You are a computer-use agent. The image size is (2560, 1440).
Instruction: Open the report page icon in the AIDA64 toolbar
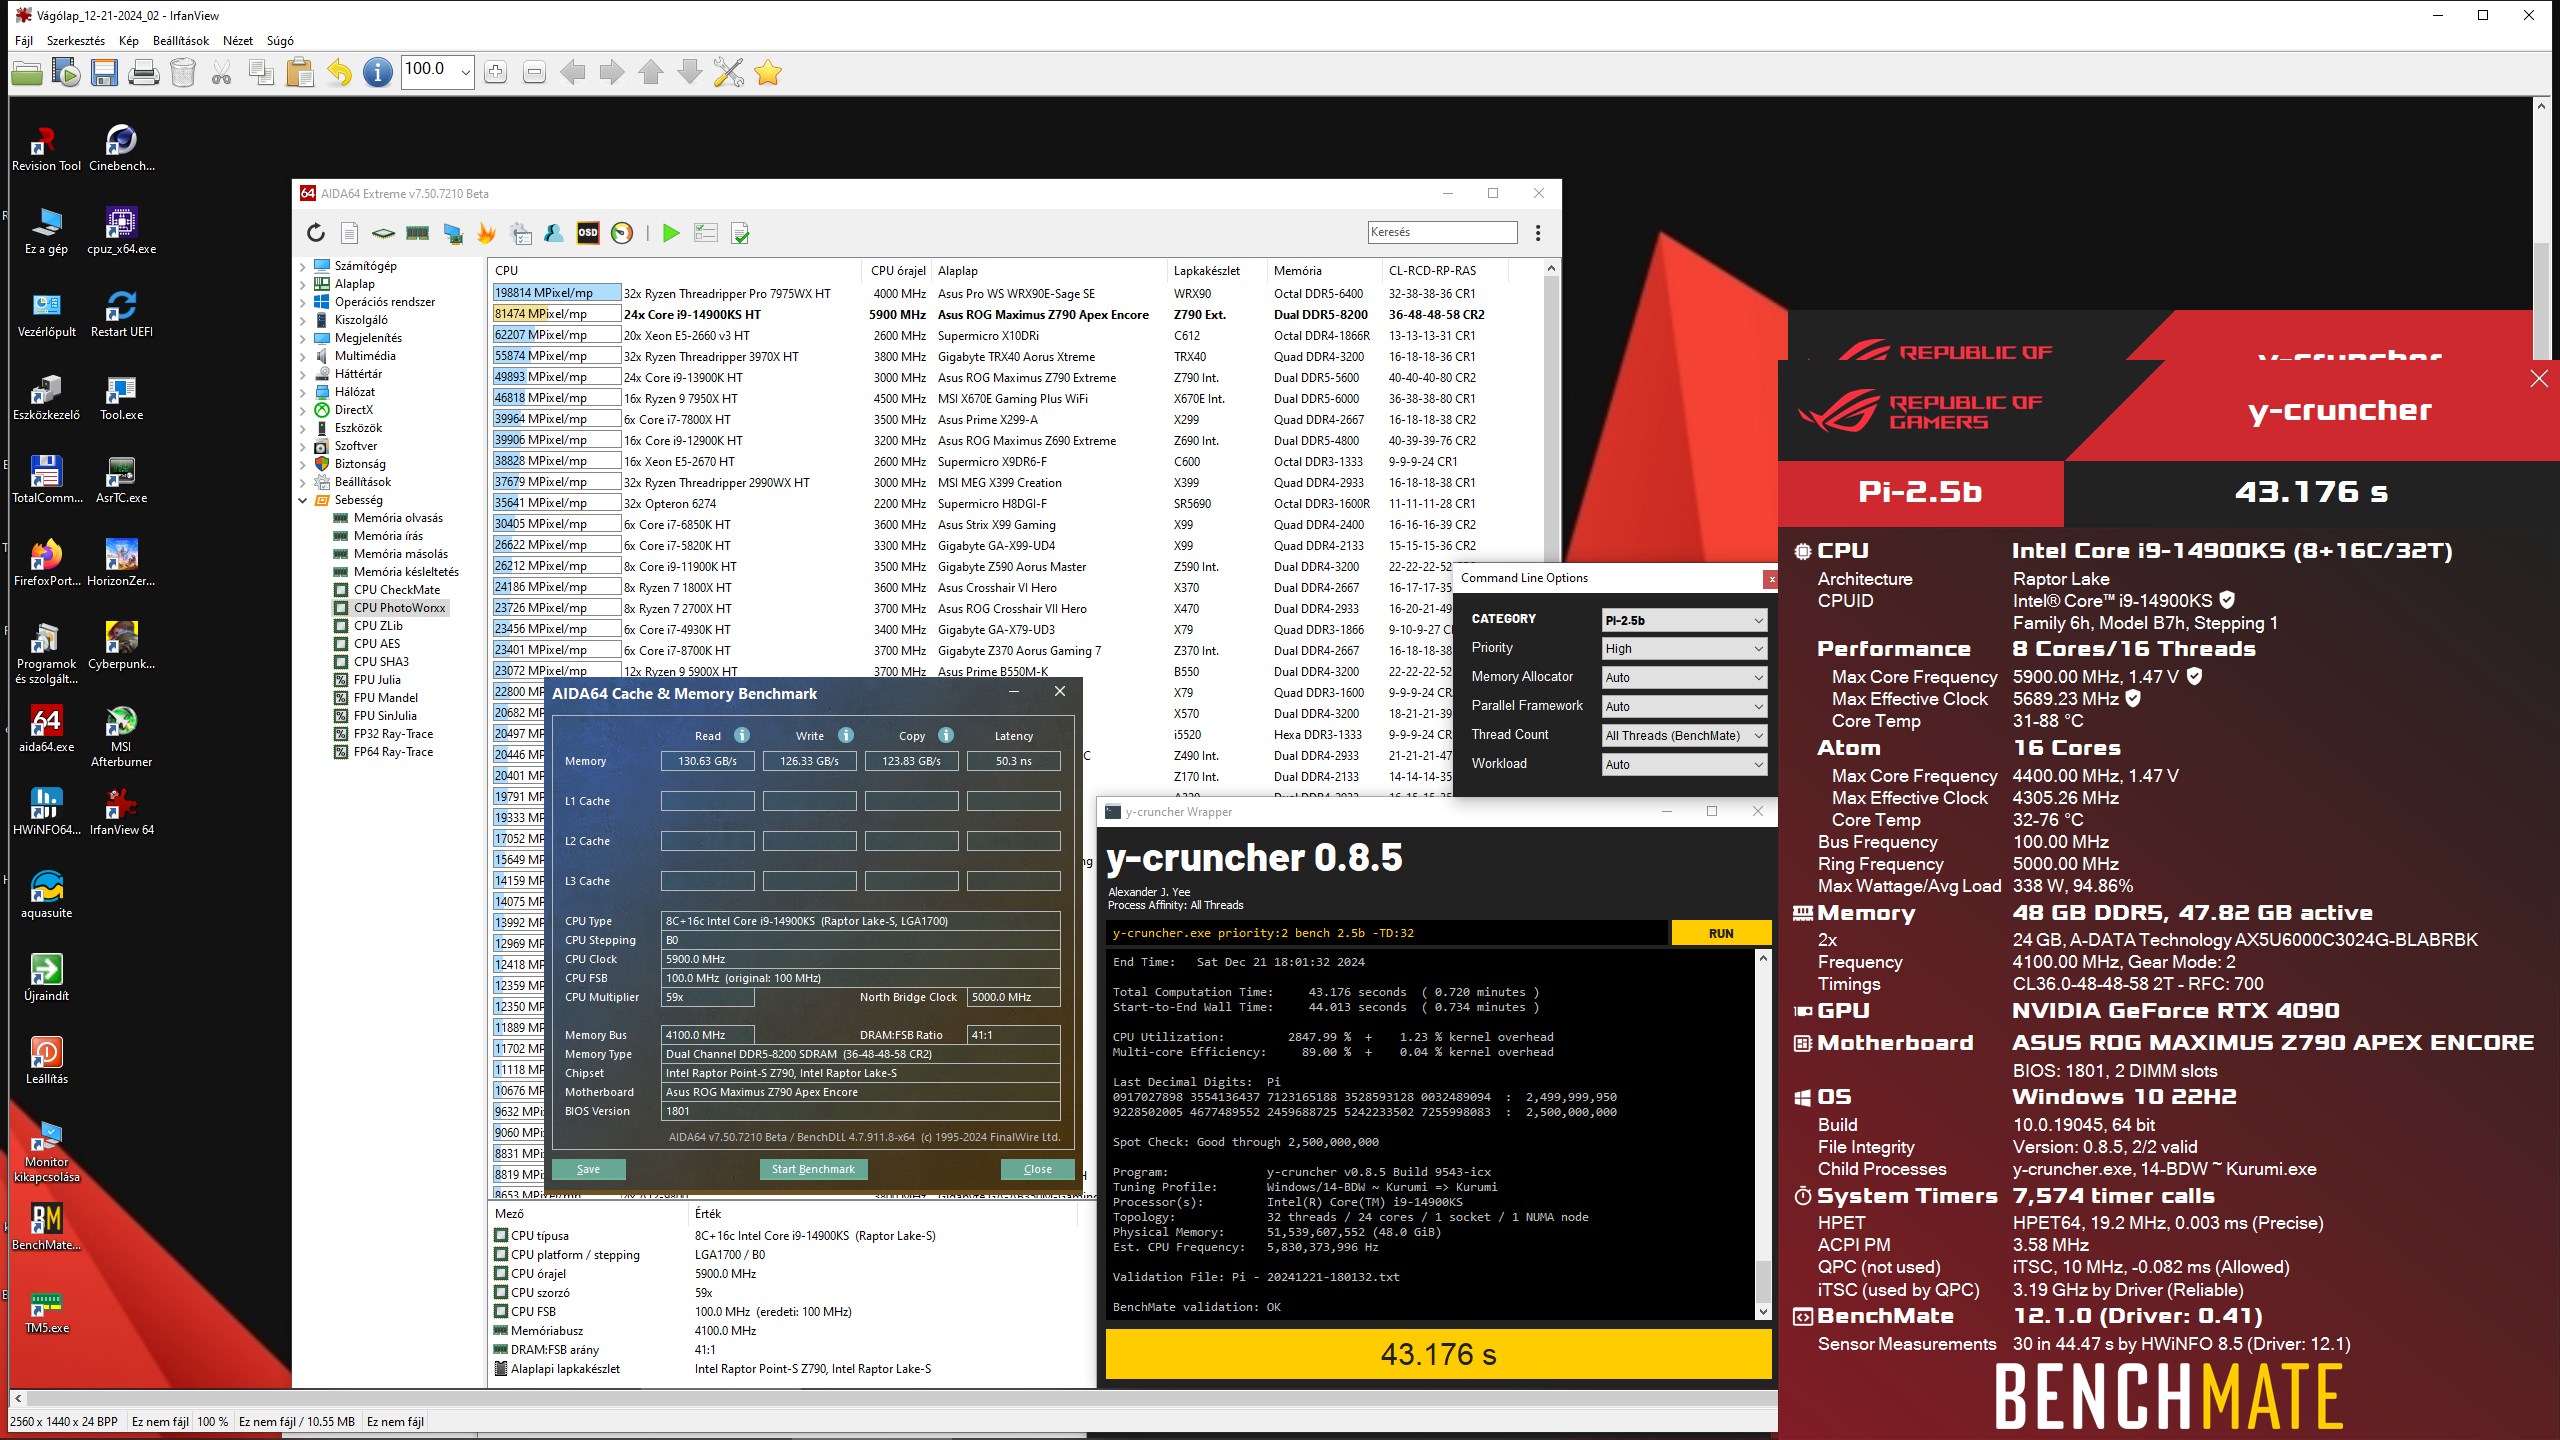(349, 233)
